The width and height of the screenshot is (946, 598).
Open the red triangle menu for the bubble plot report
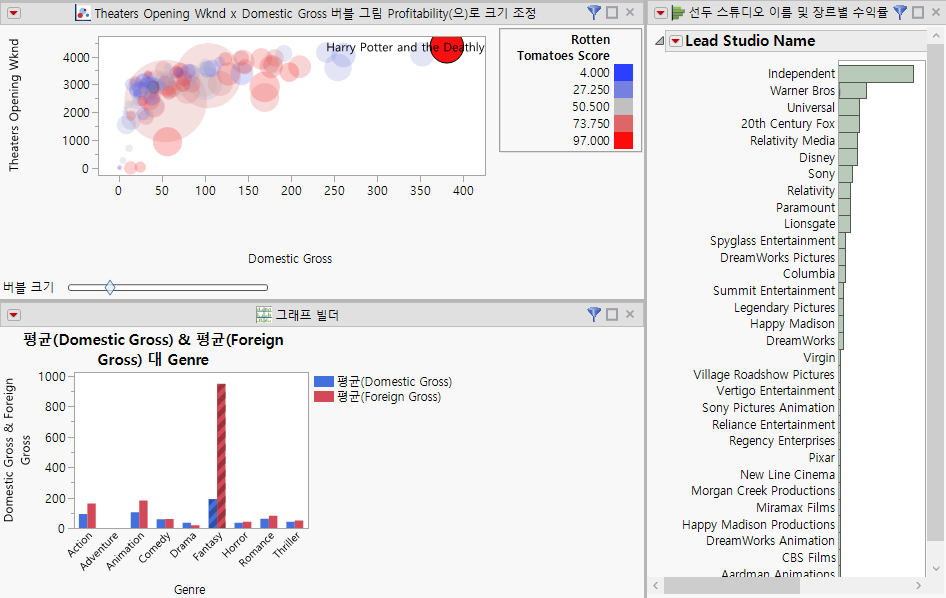click(12, 13)
